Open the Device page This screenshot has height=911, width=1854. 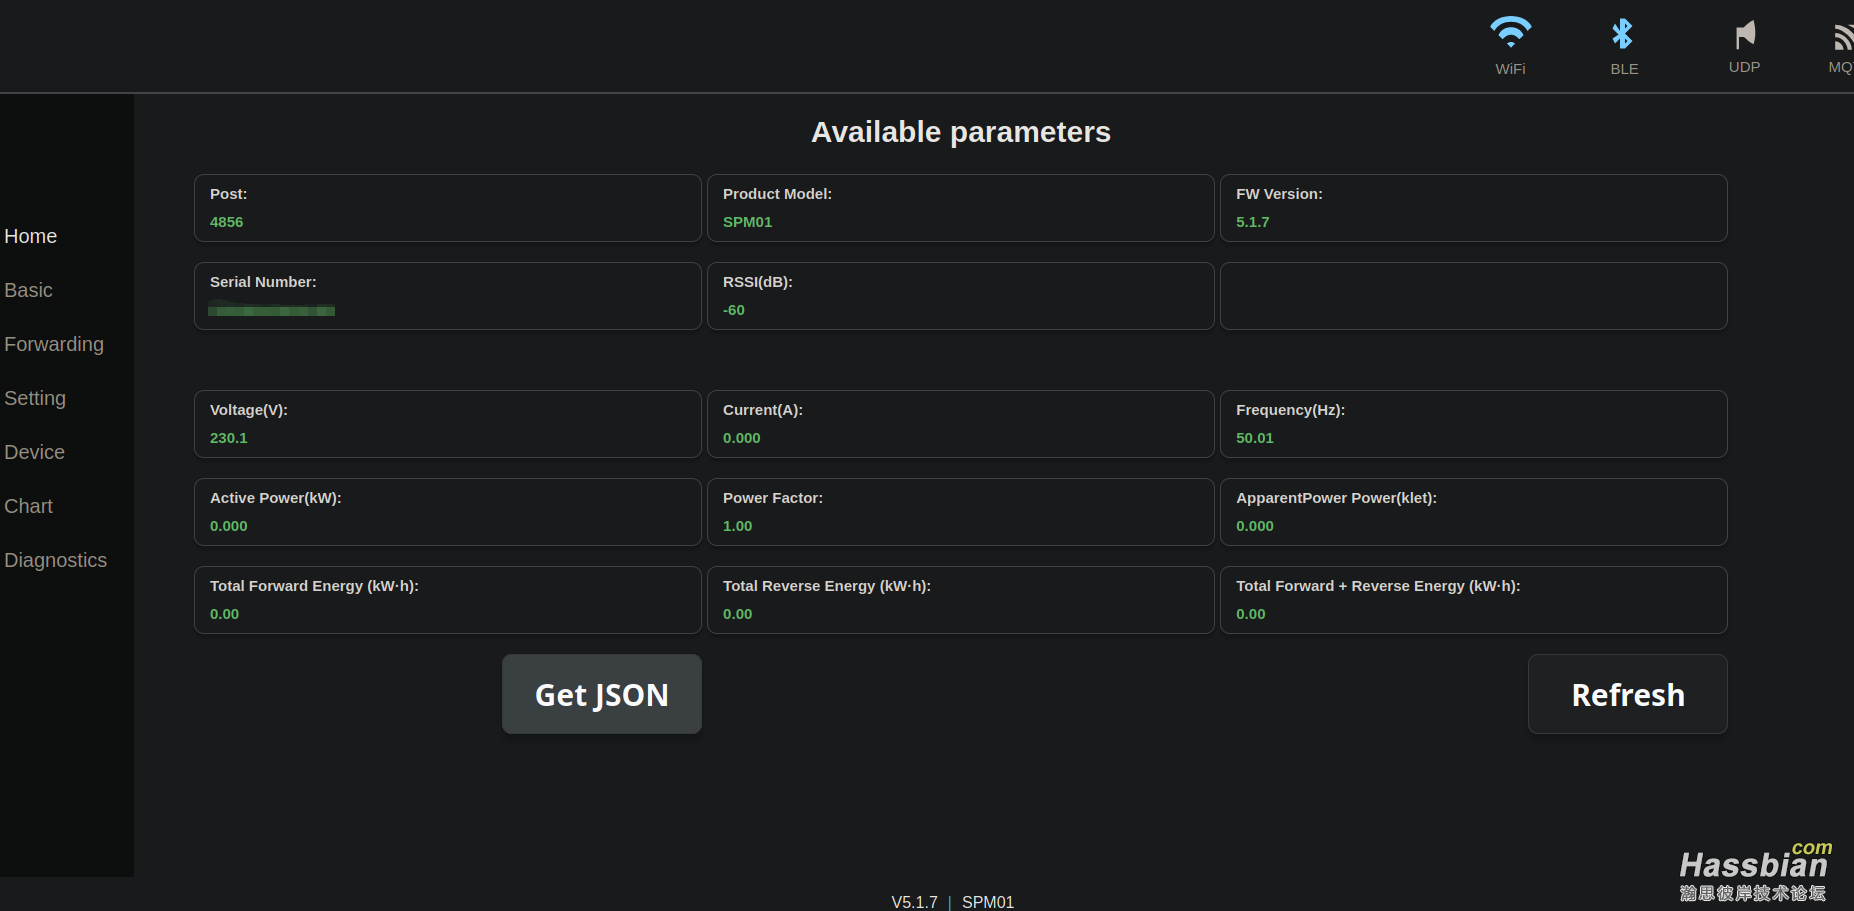(35, 452)
